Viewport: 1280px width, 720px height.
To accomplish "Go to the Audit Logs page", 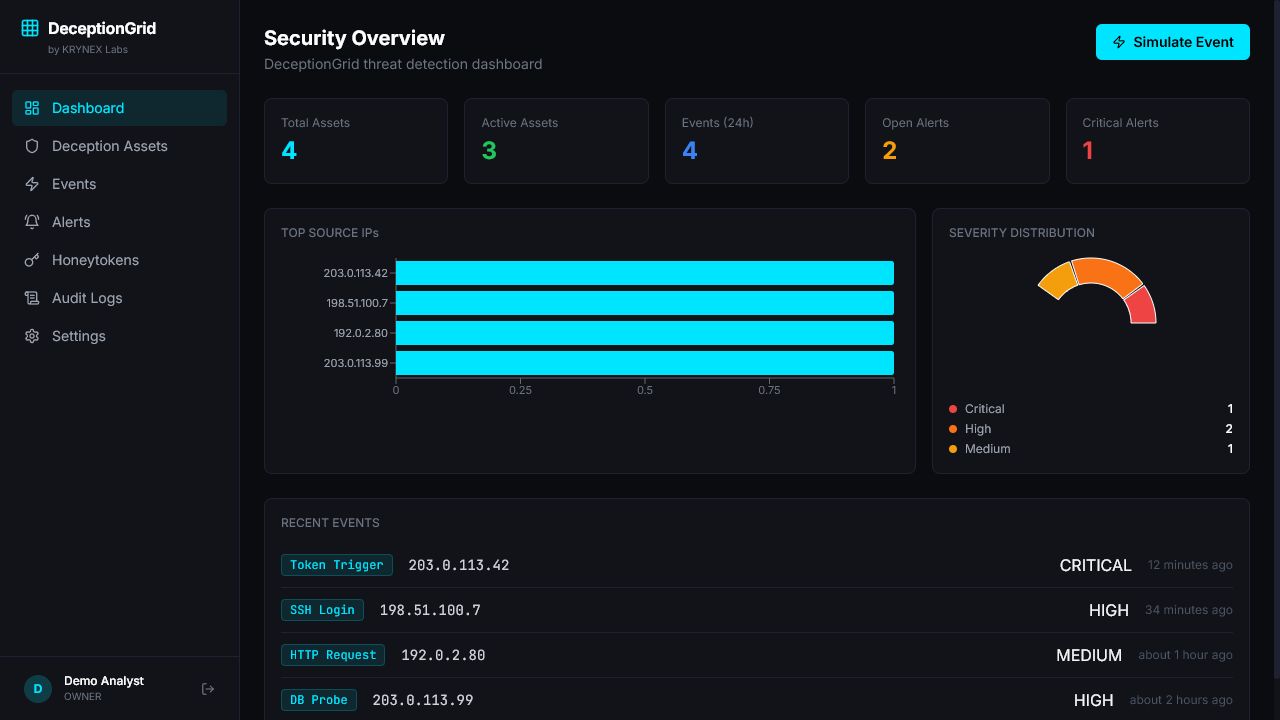I will (119, 298).
